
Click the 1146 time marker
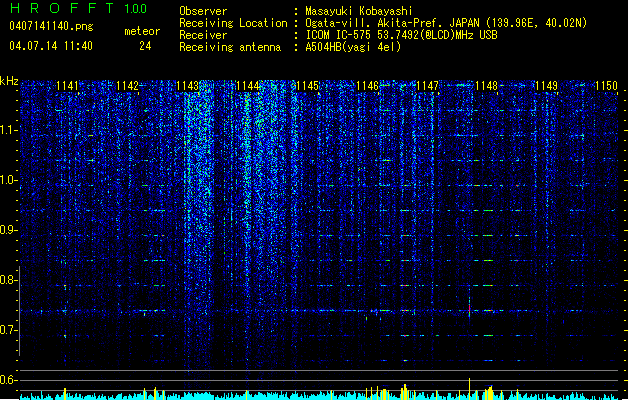tap(367, 86)
